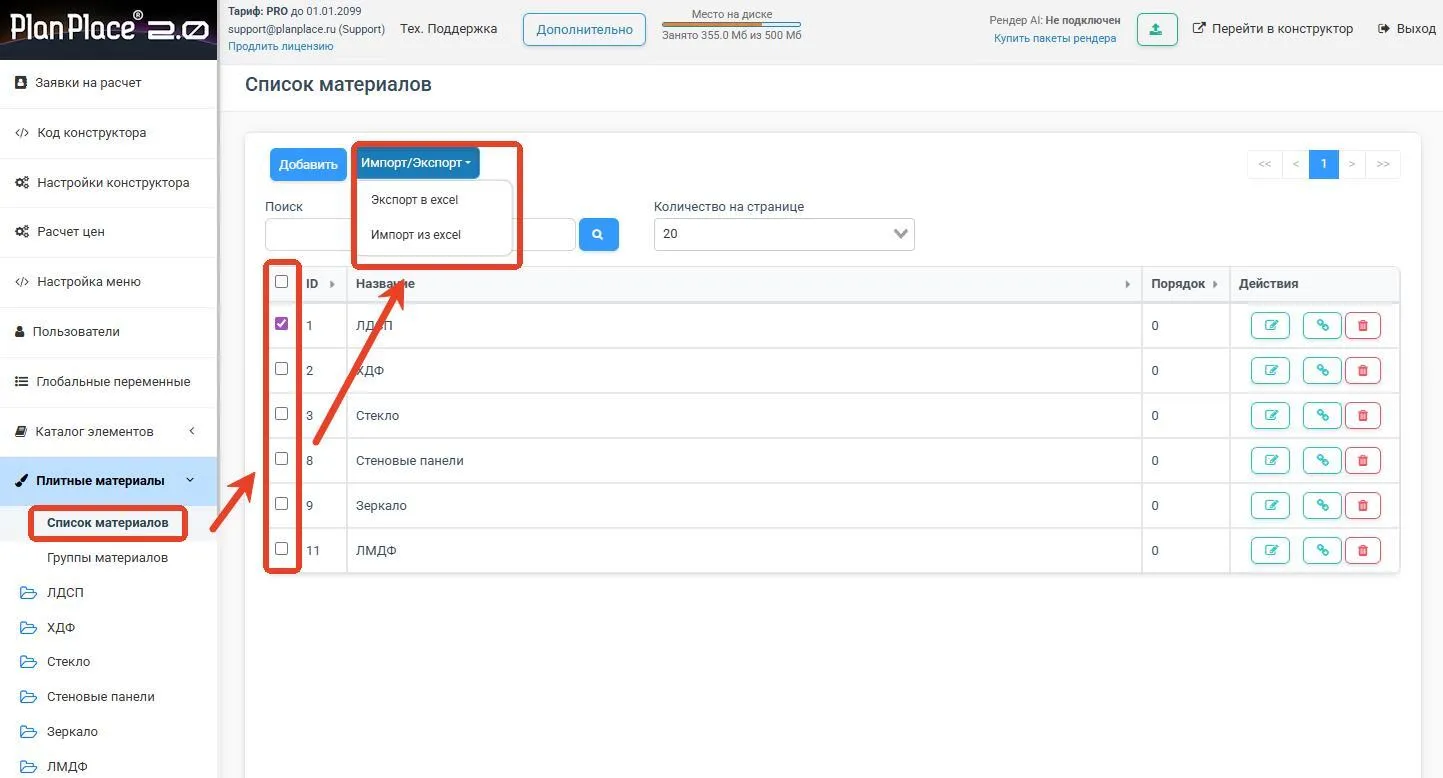
Task: Click link icon in Стекло row
Action: coord(1322,416)
